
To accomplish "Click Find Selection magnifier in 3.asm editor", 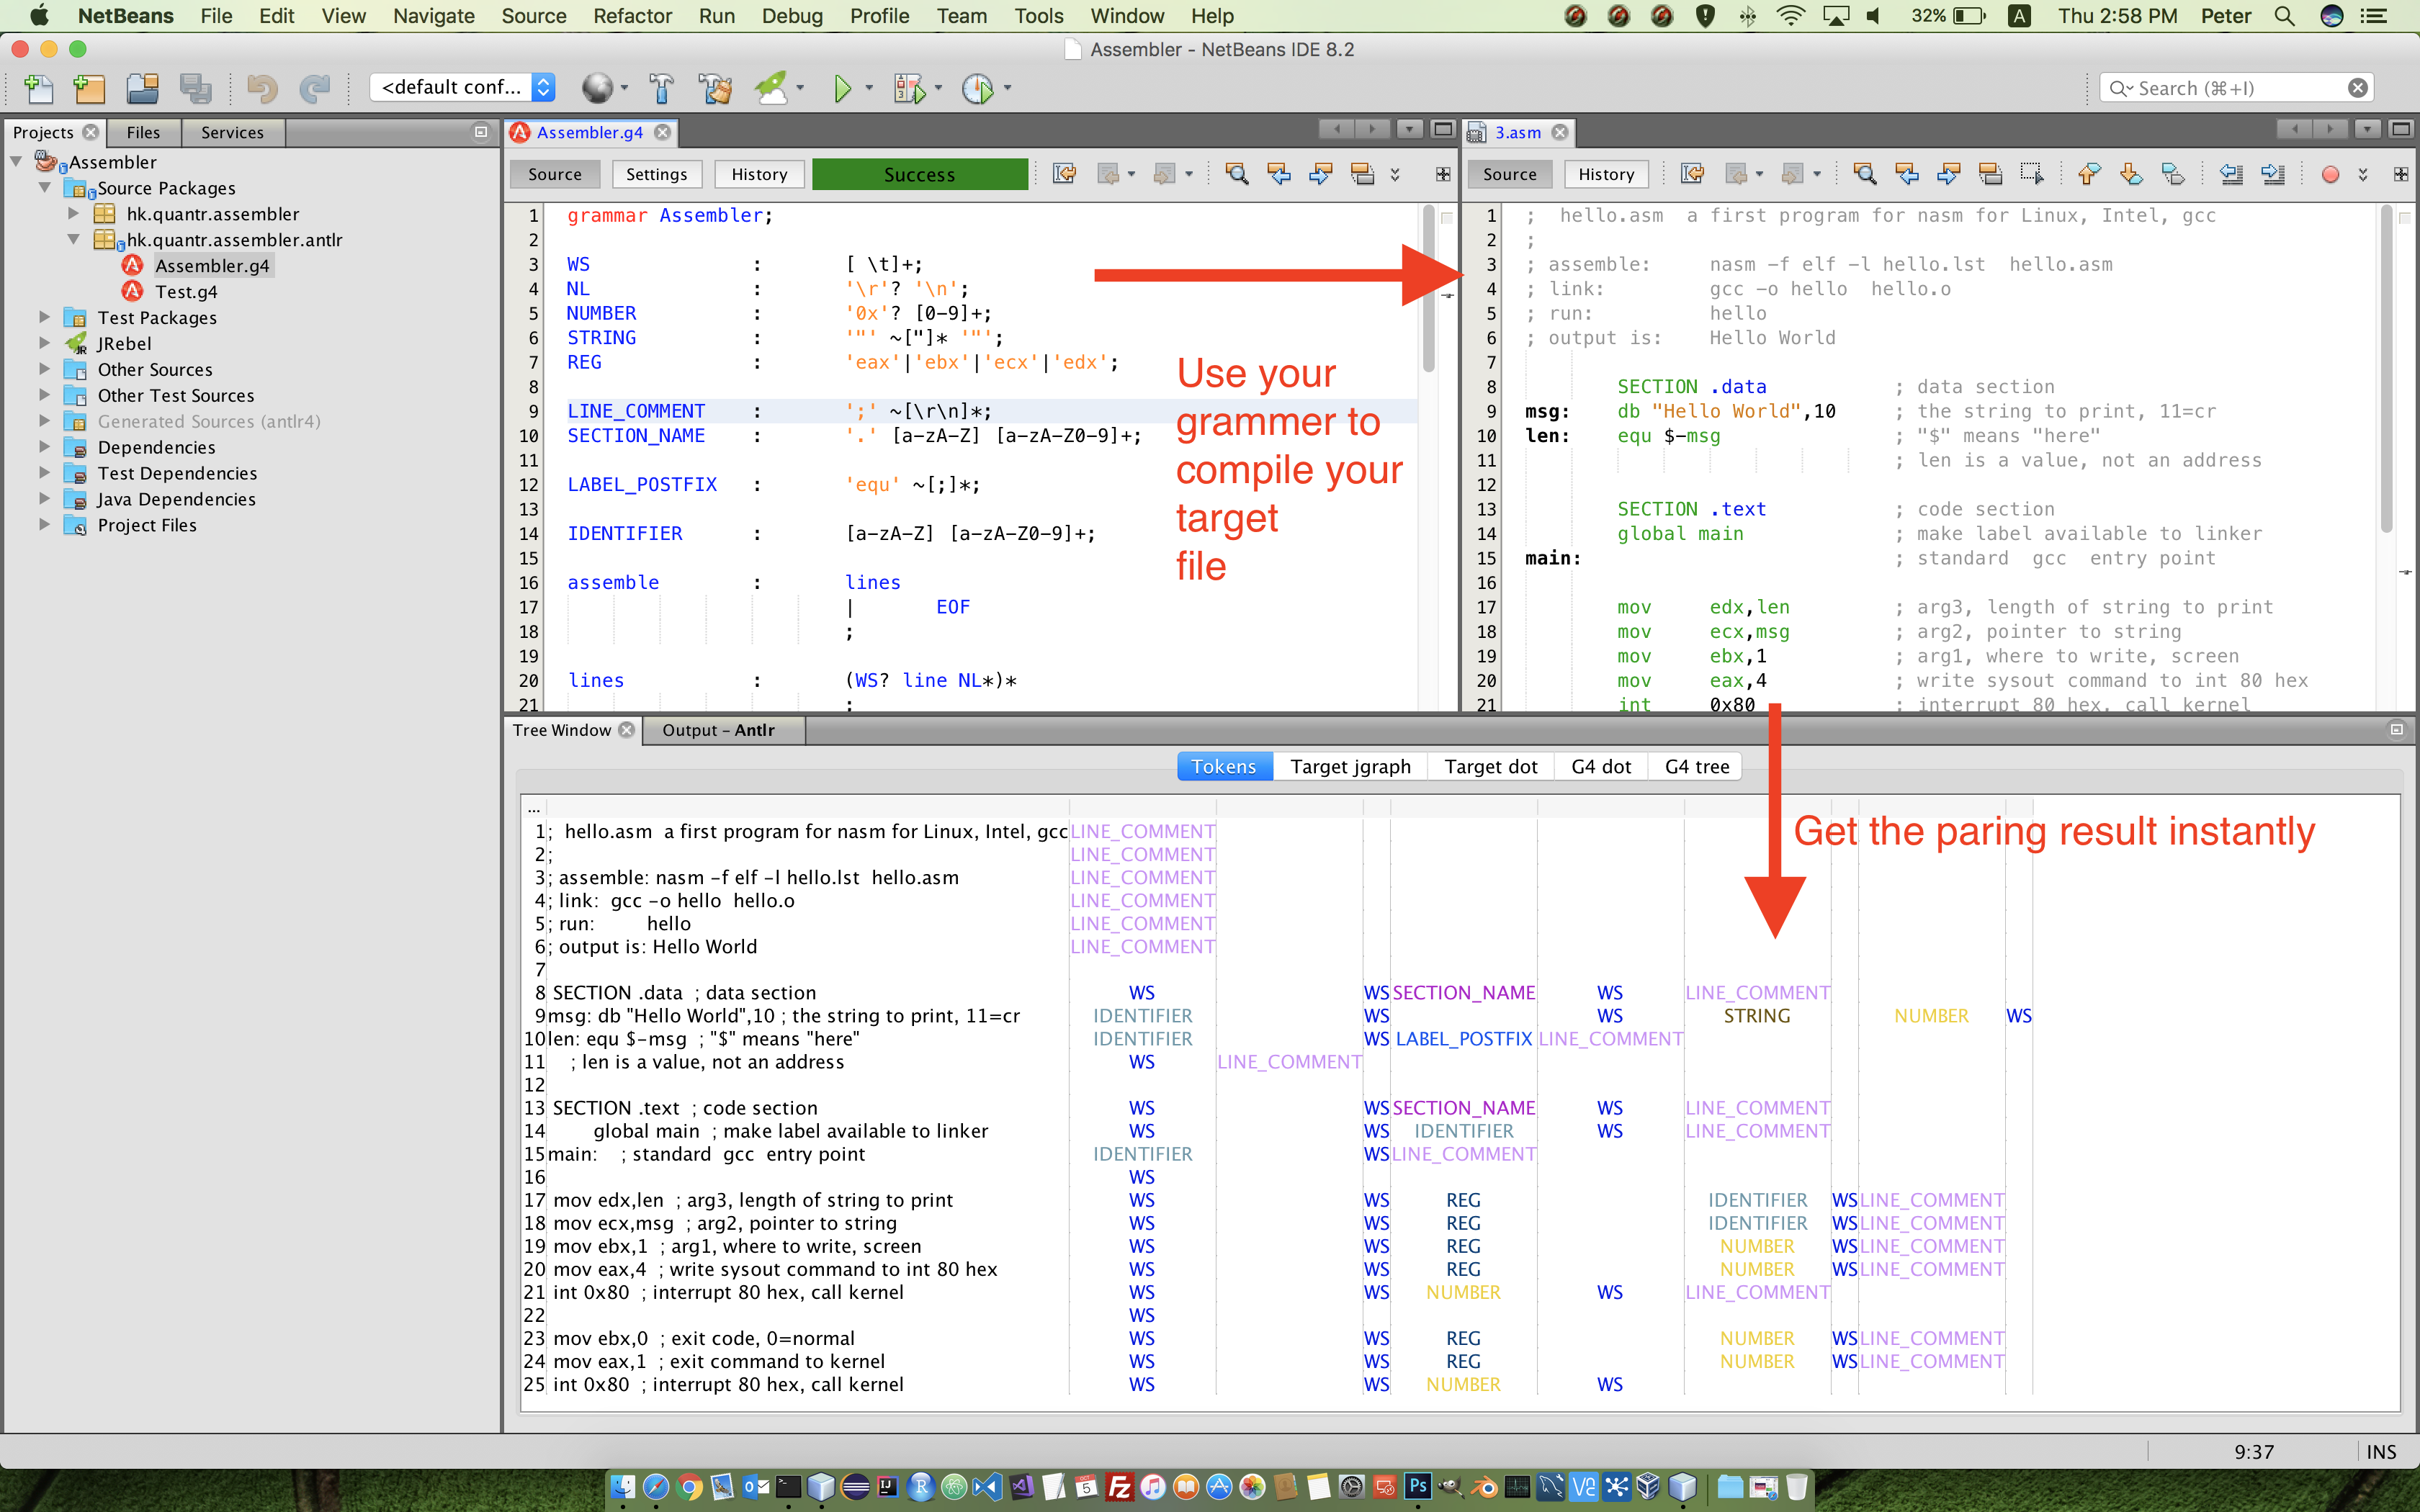I will pyautogui.click(x=1864, y=174).
